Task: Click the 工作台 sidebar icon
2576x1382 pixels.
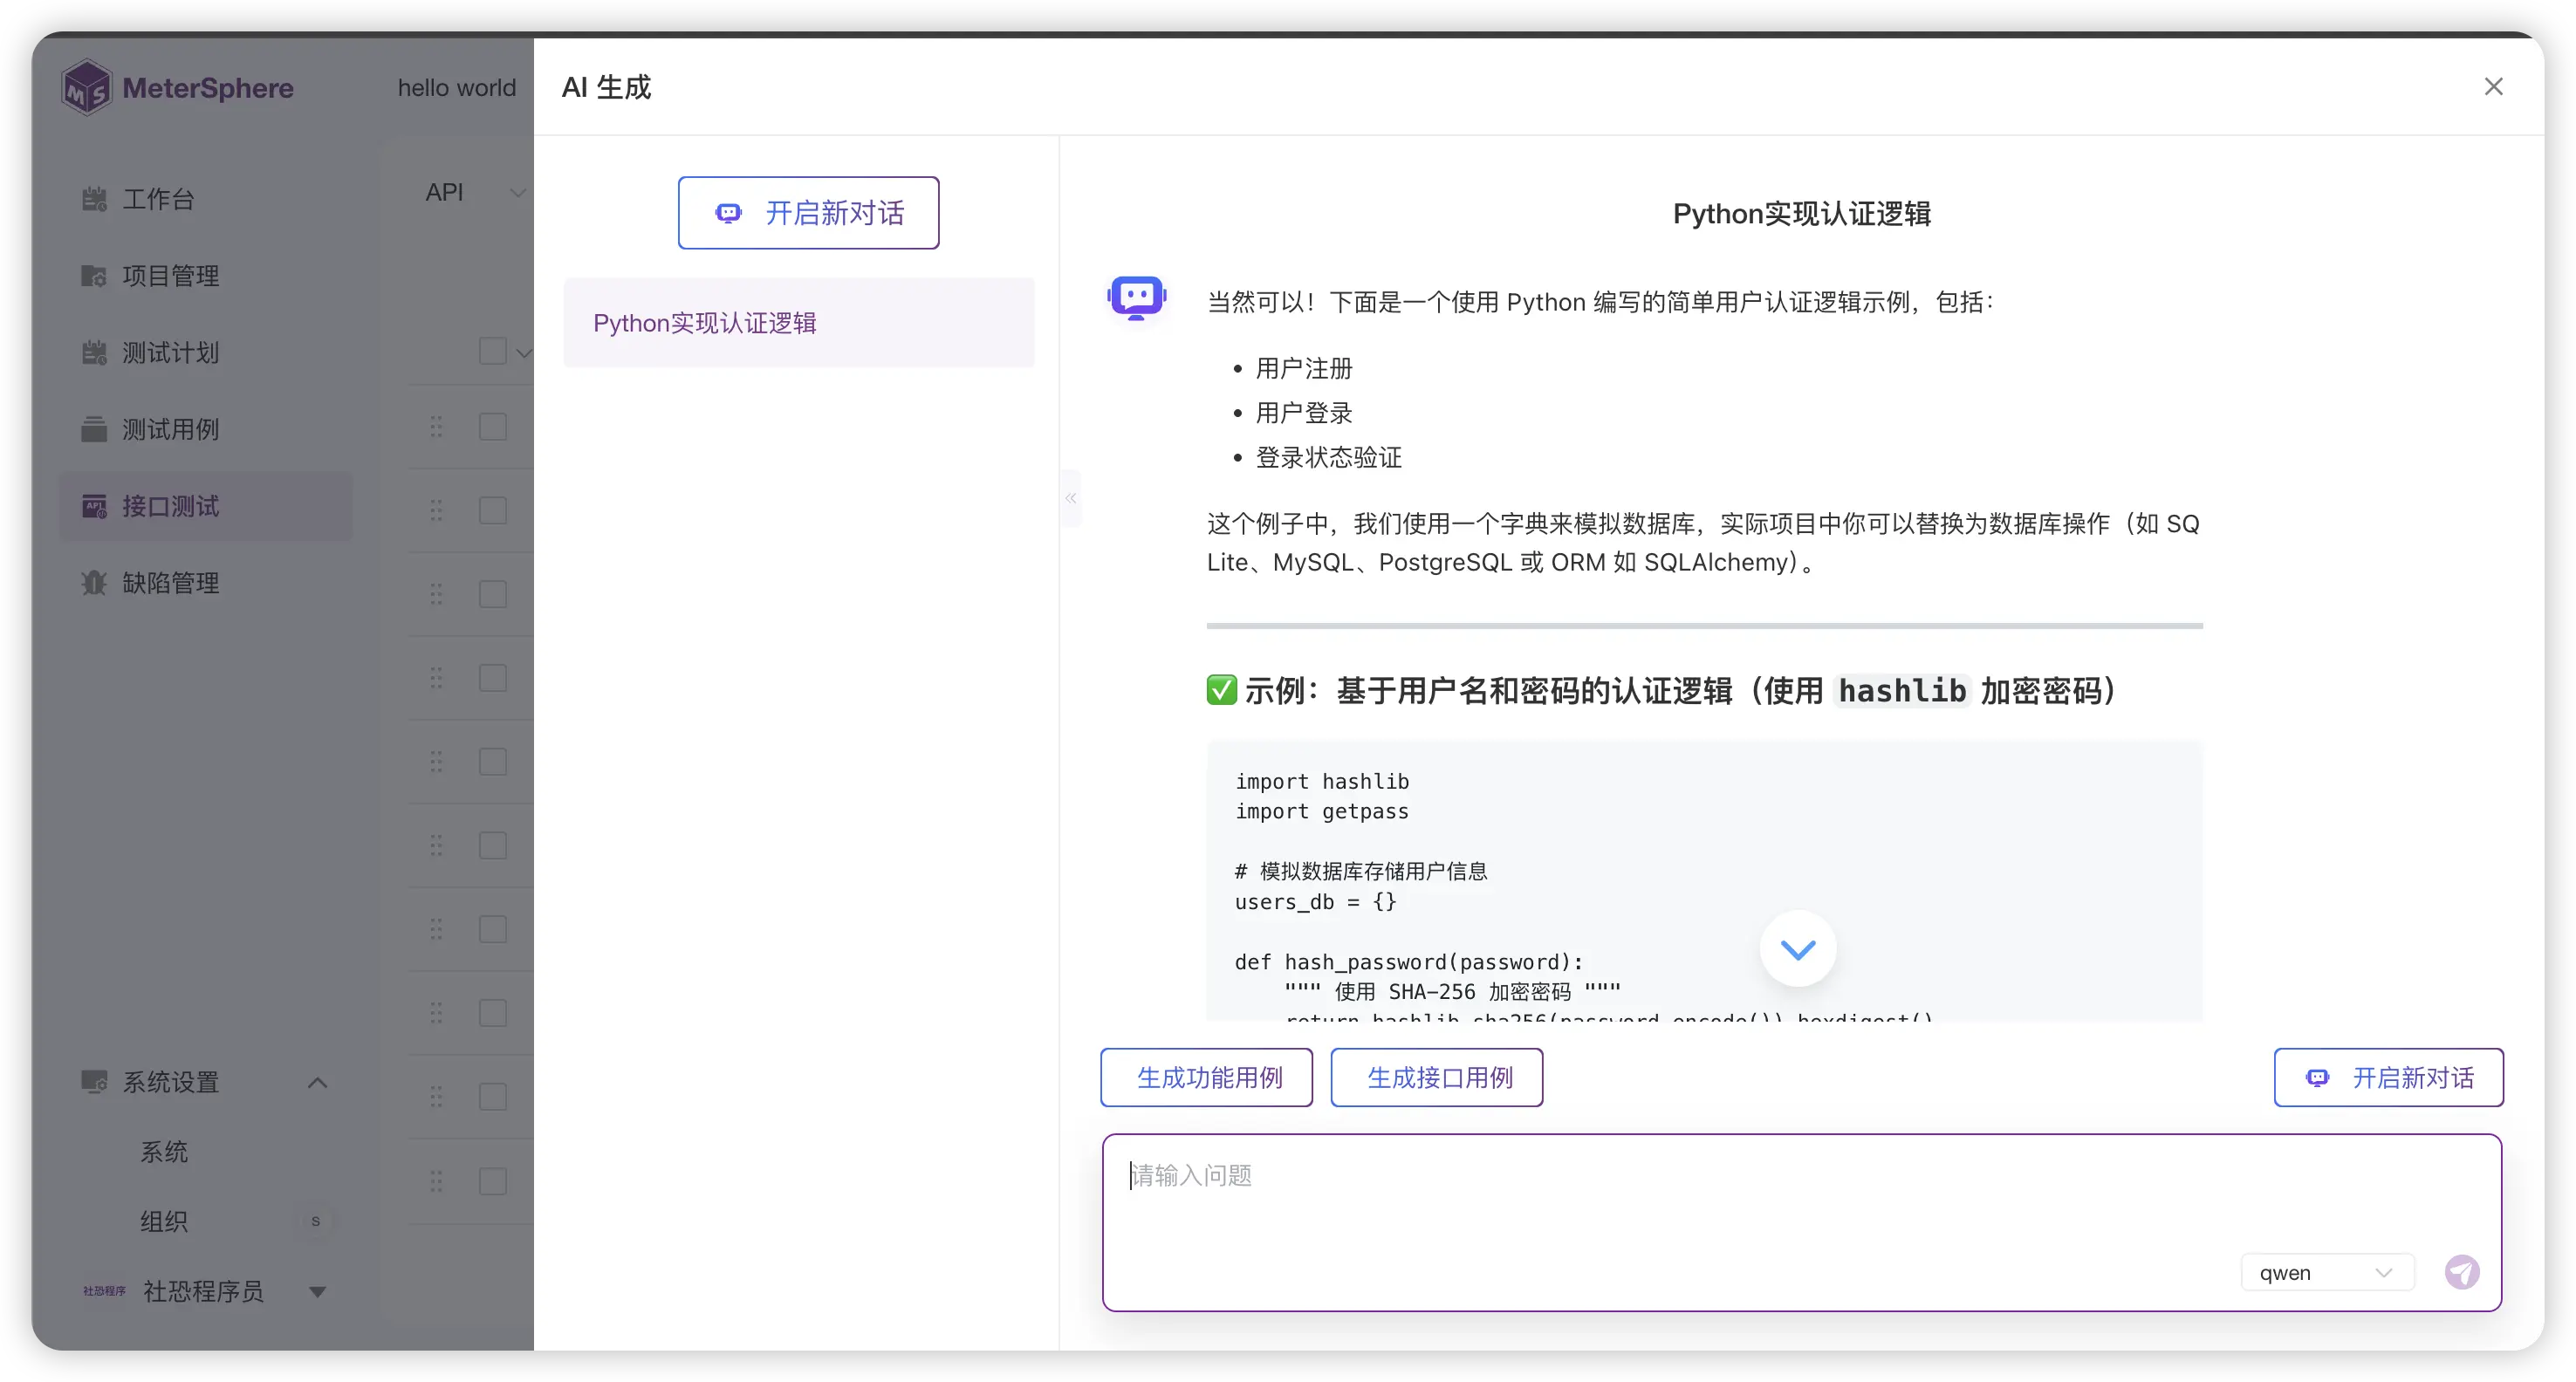Action: pos(94,199)
